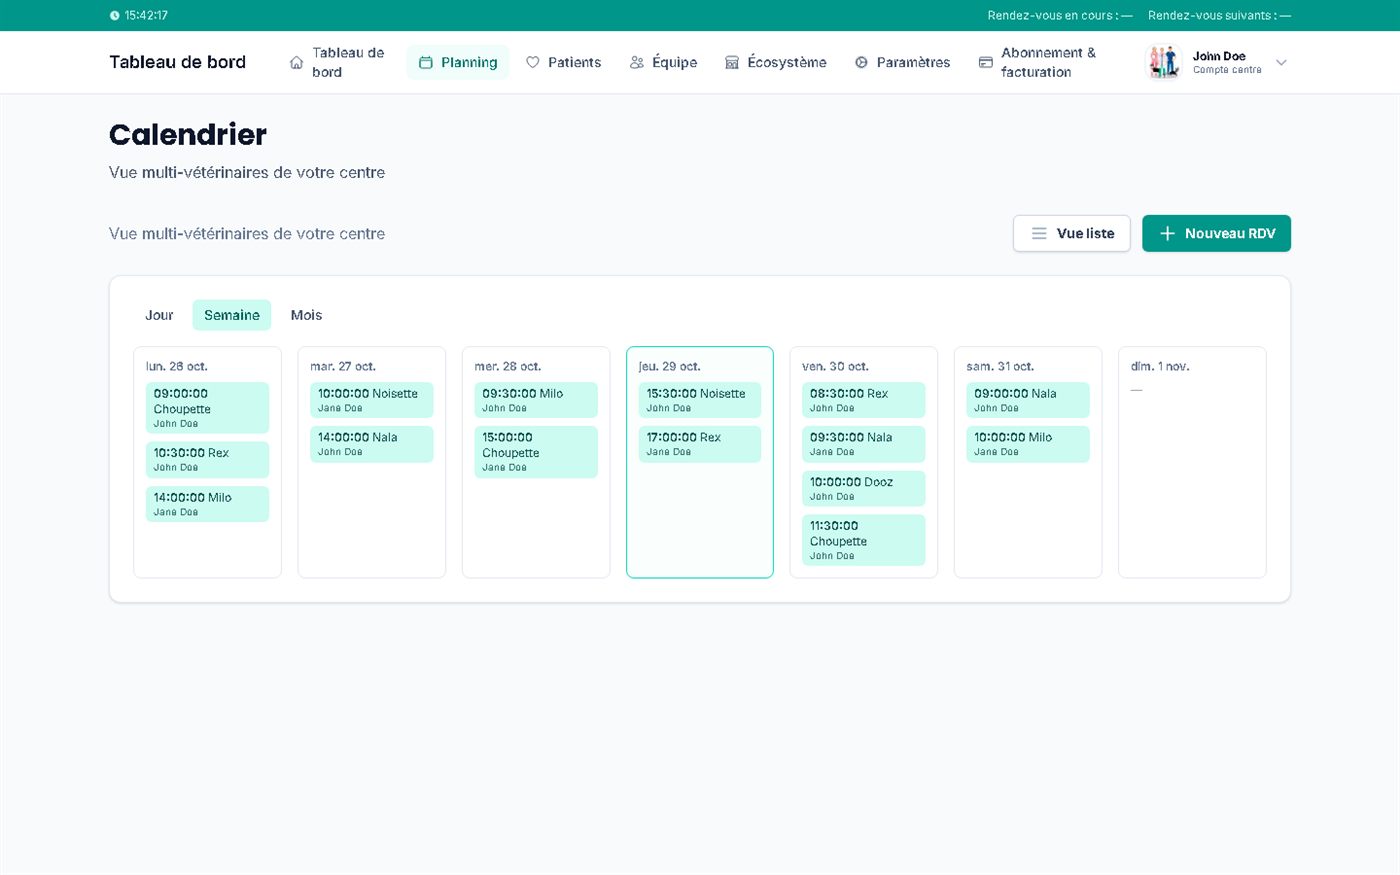Screen dimensions: 1400x875
Task: Click the ven. 30 oct. day header
Action: tap(835, 367)
